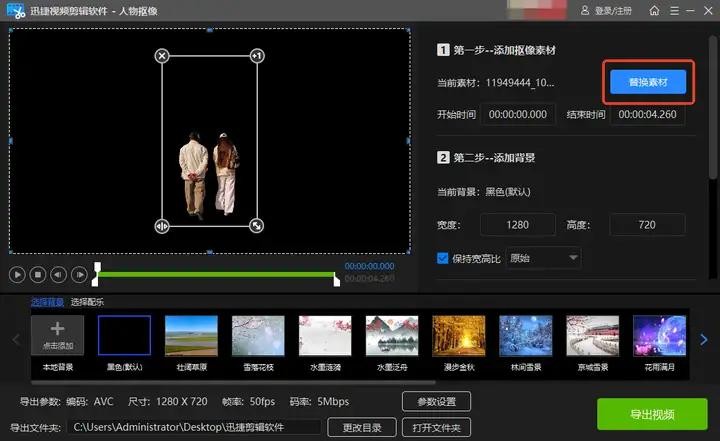
Task: Go to home via the house icon
Action: click(654, 10)
